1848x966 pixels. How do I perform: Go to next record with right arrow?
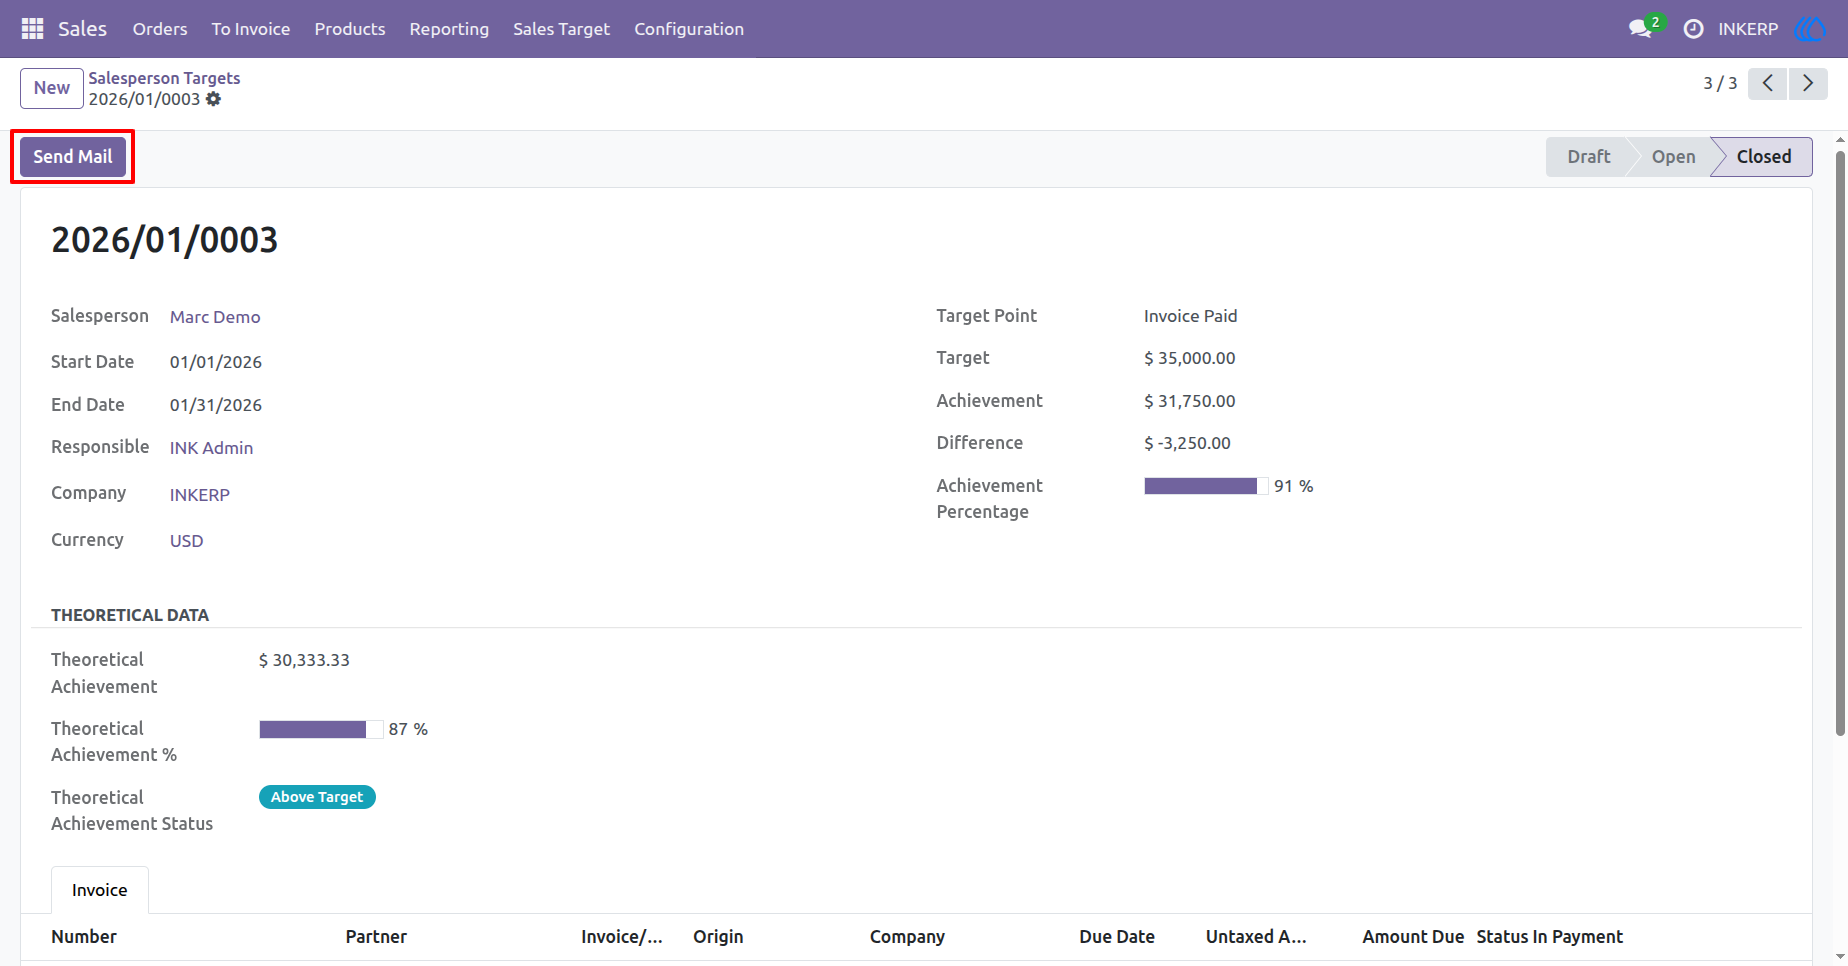click(x=1808, y=83)
